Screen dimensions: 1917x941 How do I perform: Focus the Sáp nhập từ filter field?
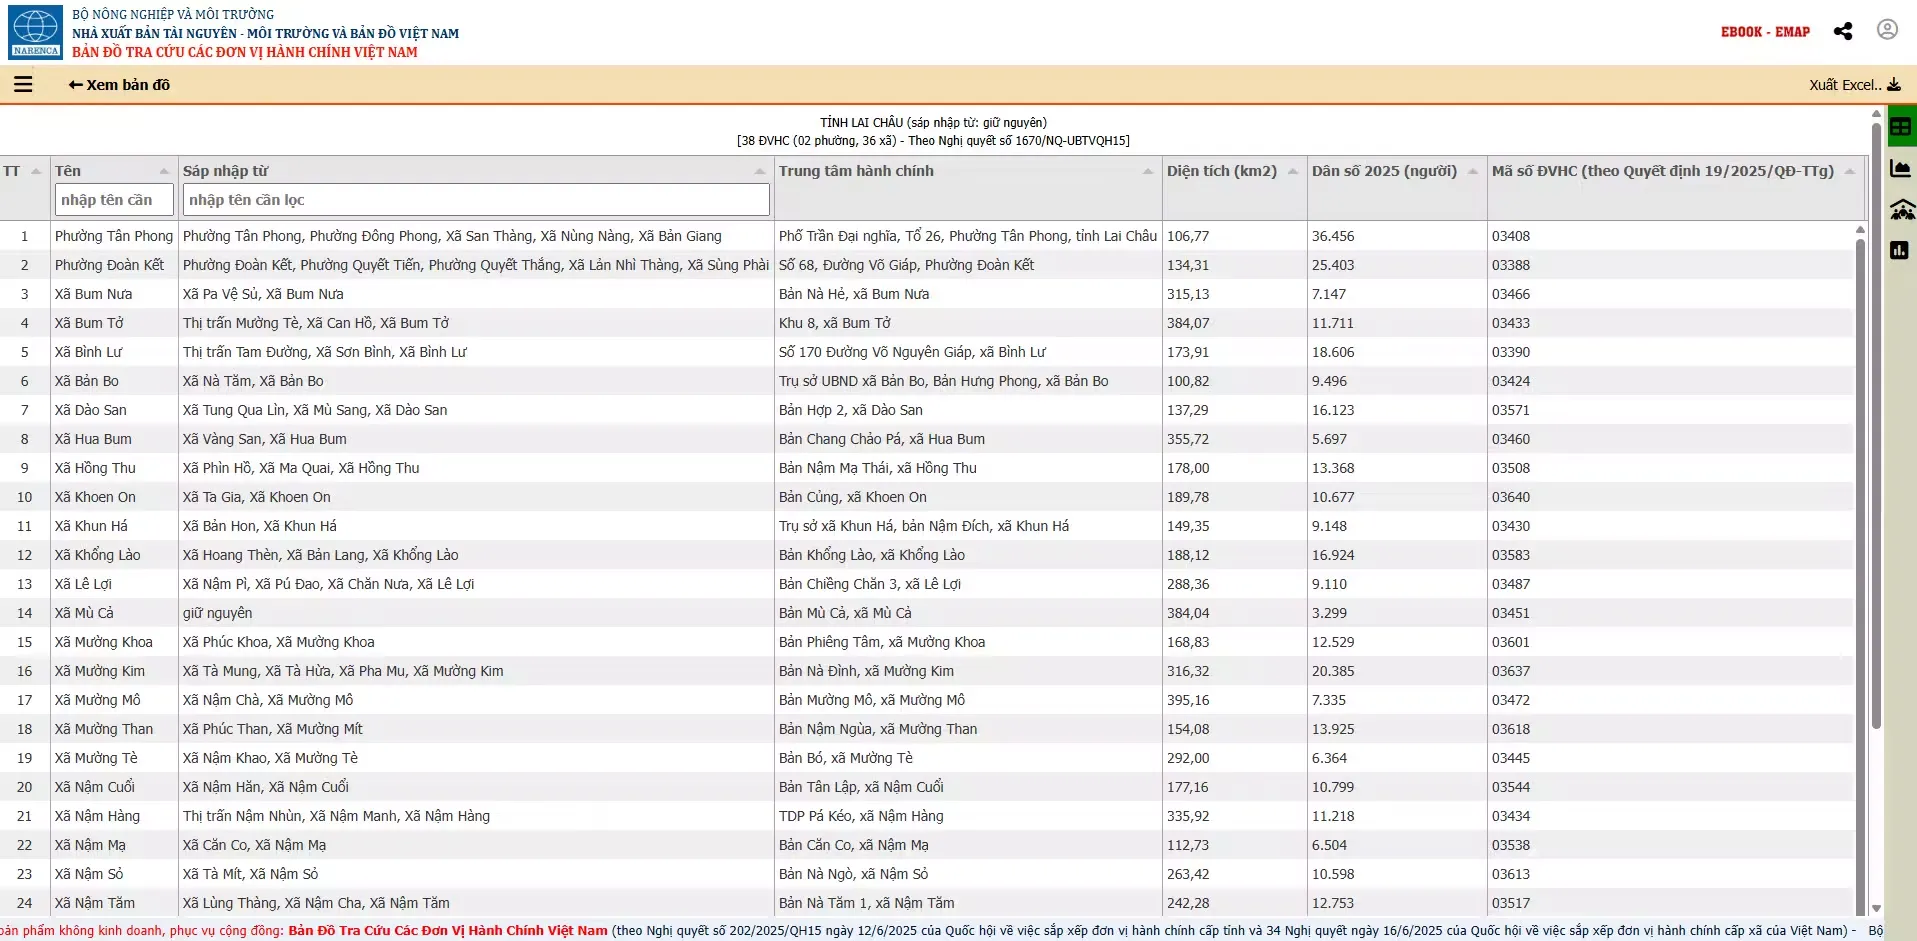[476, 200]
